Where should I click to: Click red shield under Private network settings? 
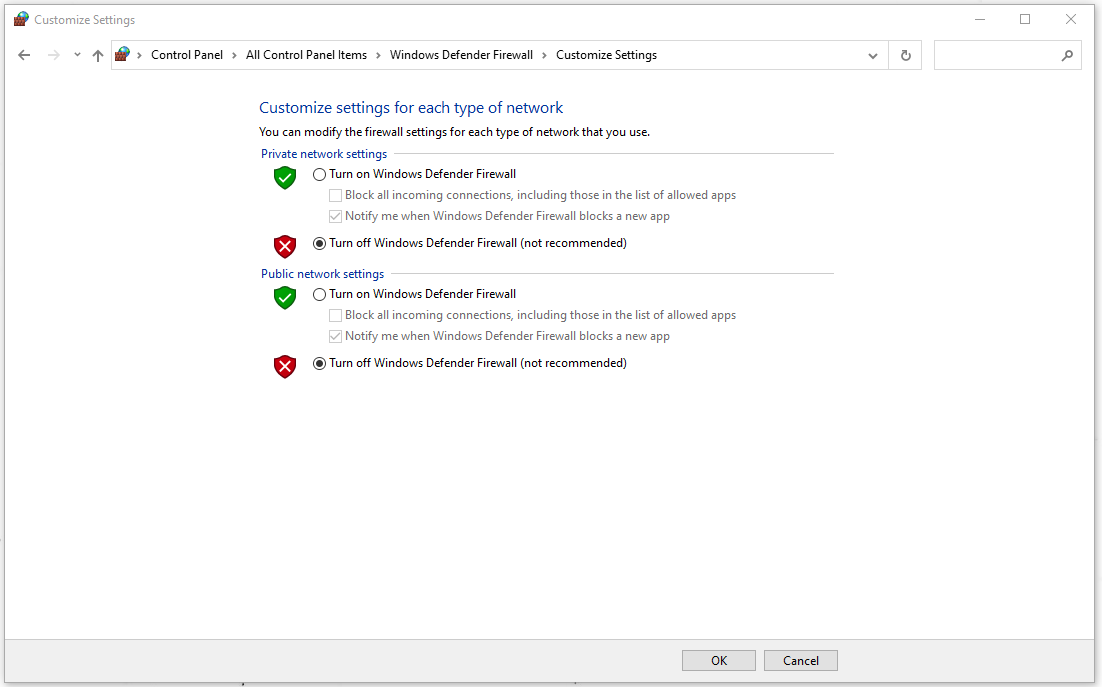coord(285,247)
